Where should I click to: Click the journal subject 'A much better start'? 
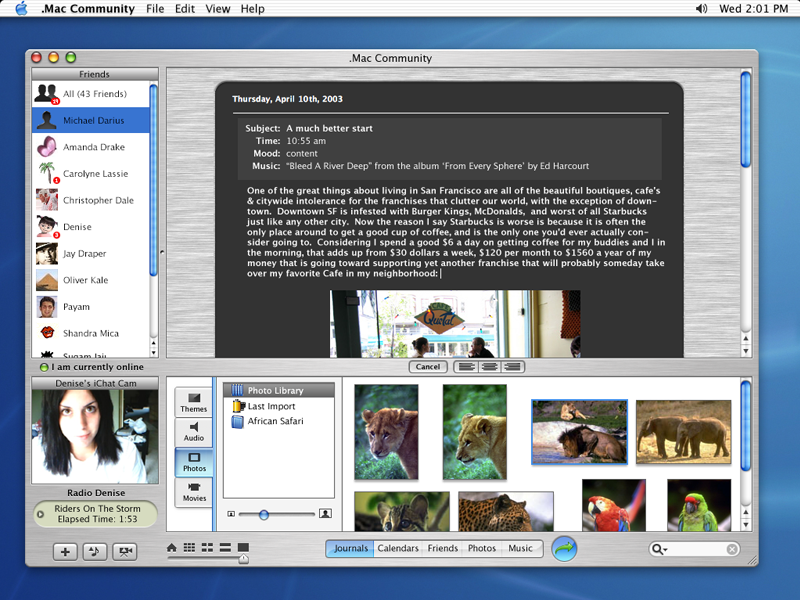tap(329, 129)
